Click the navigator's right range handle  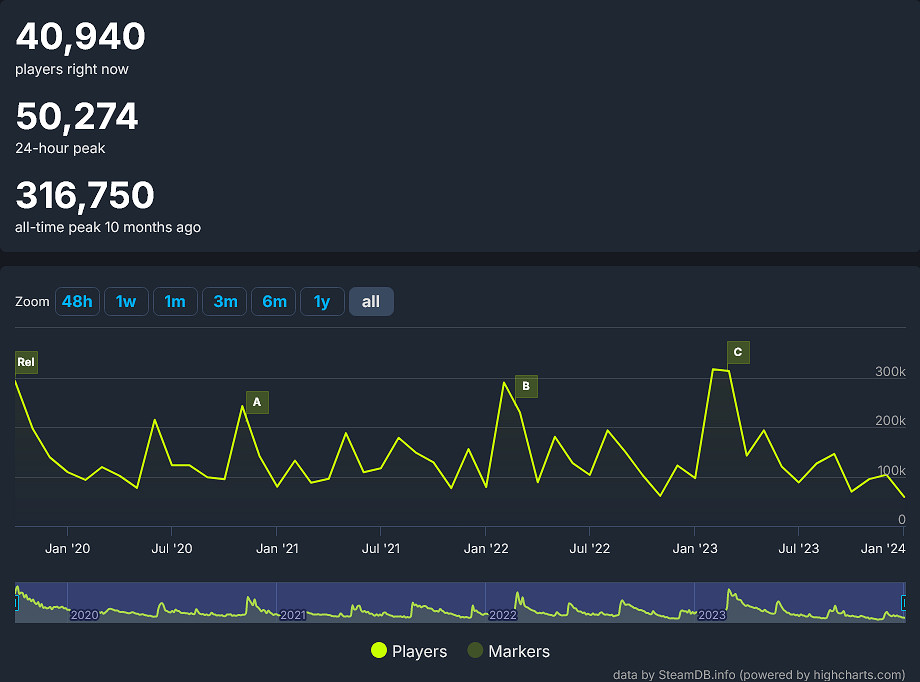903,603
